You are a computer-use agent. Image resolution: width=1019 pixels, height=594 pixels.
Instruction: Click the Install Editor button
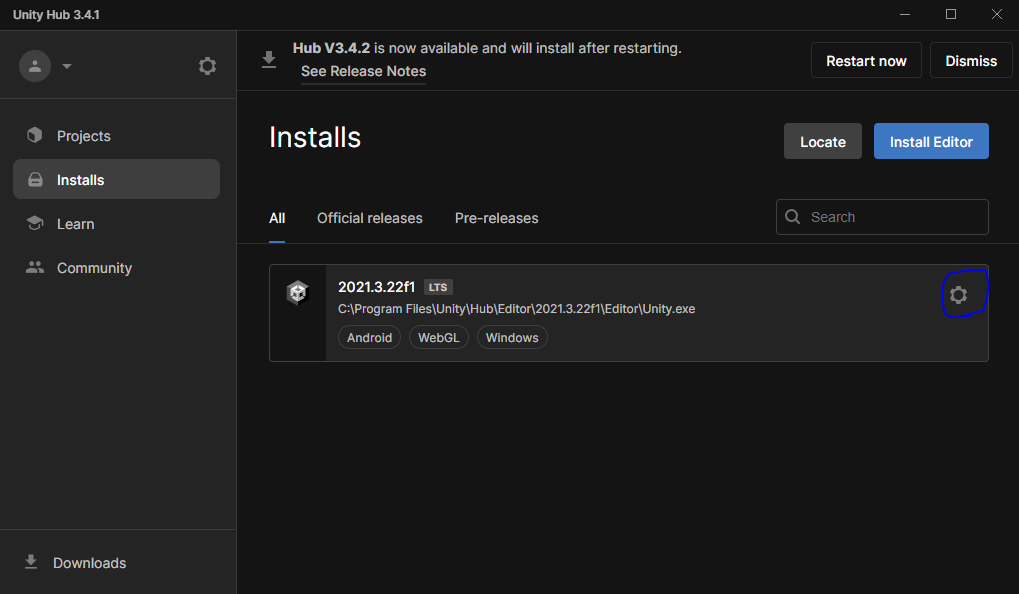tap(931, 142)
